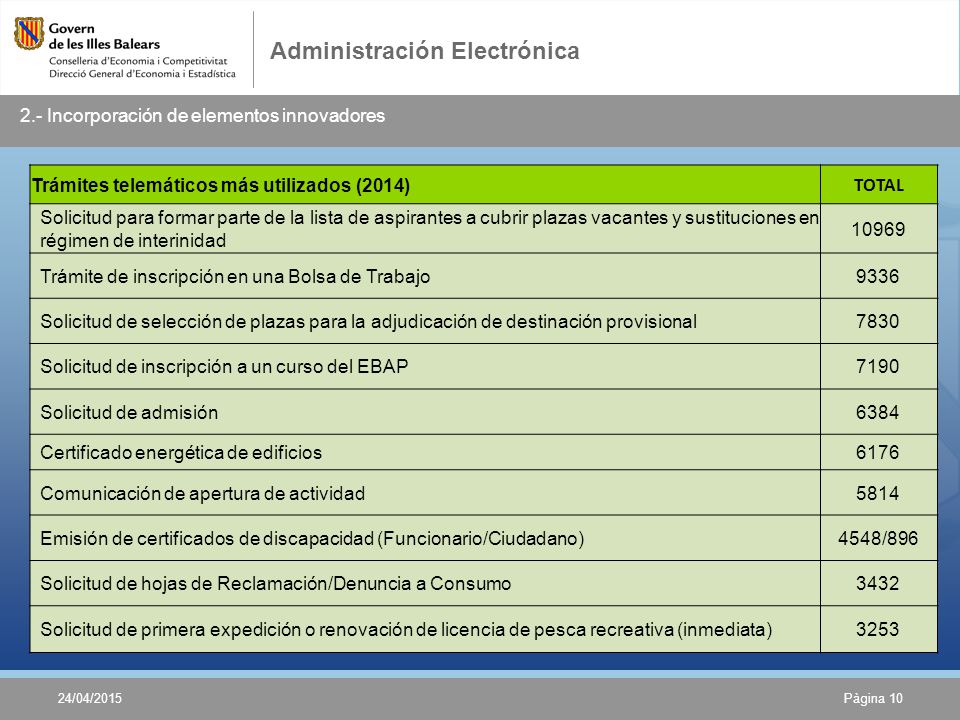Select 'Solicitud de admisión' row text
Viewport: 960px width, 720px height.
[x=129, y=412]
